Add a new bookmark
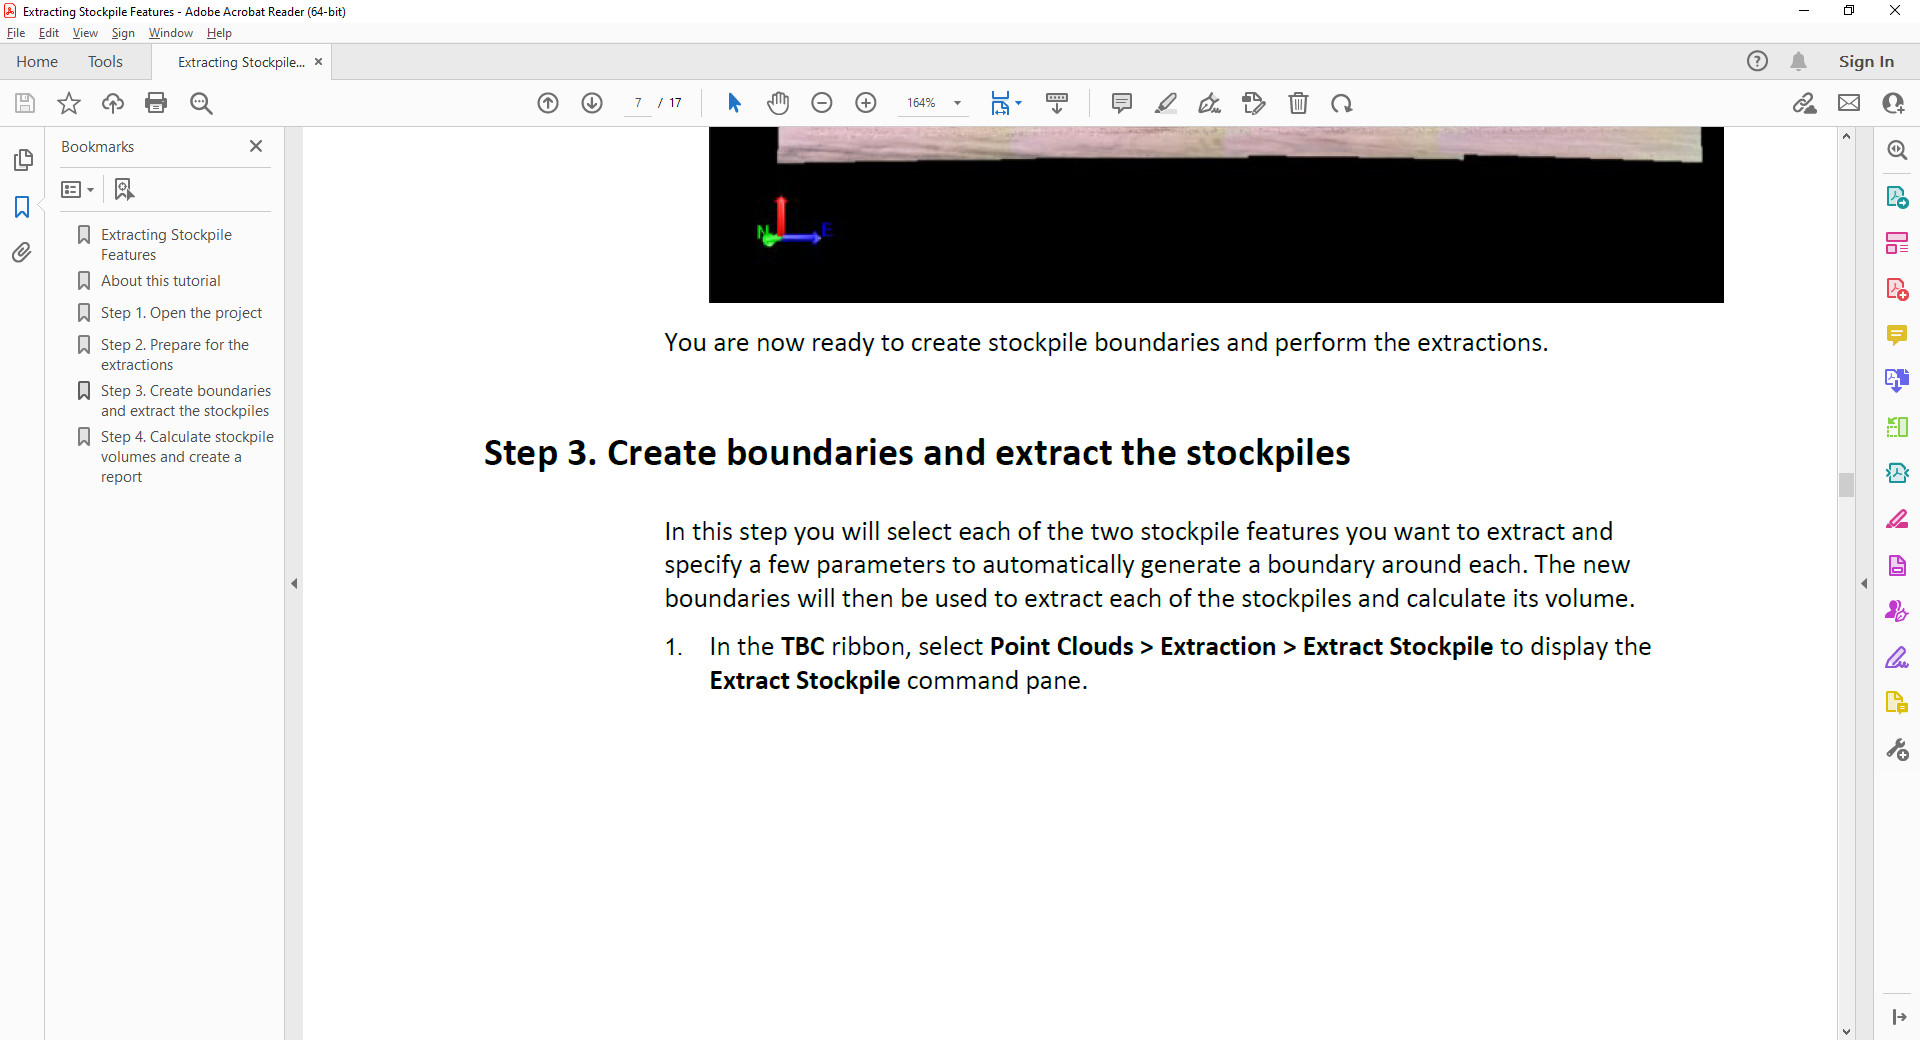1920x1040 pixels. 124,189
